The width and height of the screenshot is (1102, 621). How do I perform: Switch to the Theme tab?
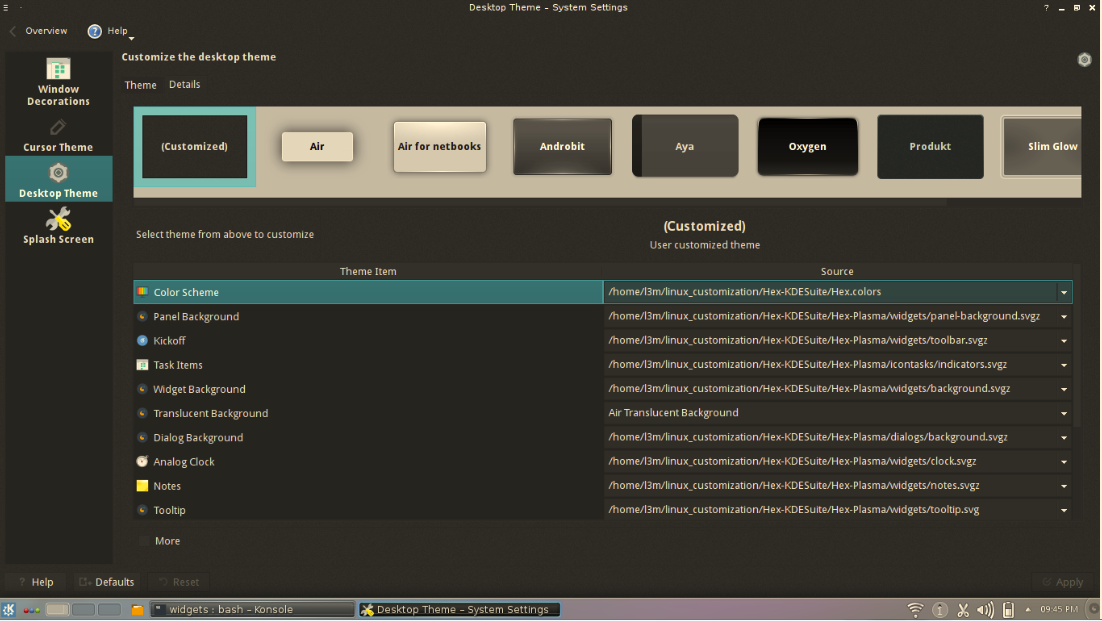[x=141, y=85]
